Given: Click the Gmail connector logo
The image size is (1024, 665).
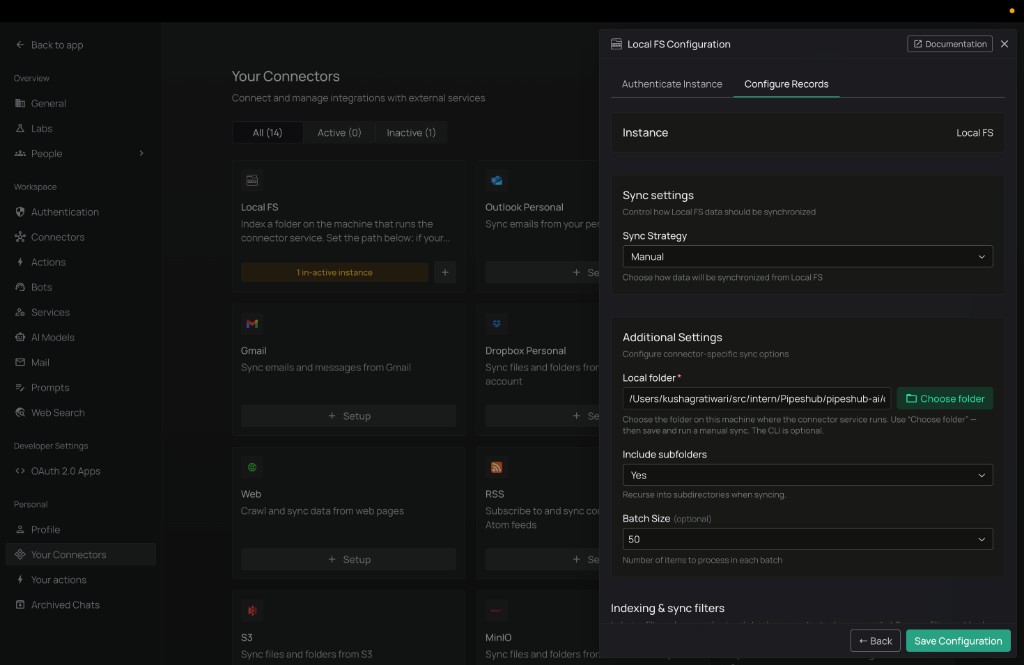Looking at the screenshot, I should 251,324.
